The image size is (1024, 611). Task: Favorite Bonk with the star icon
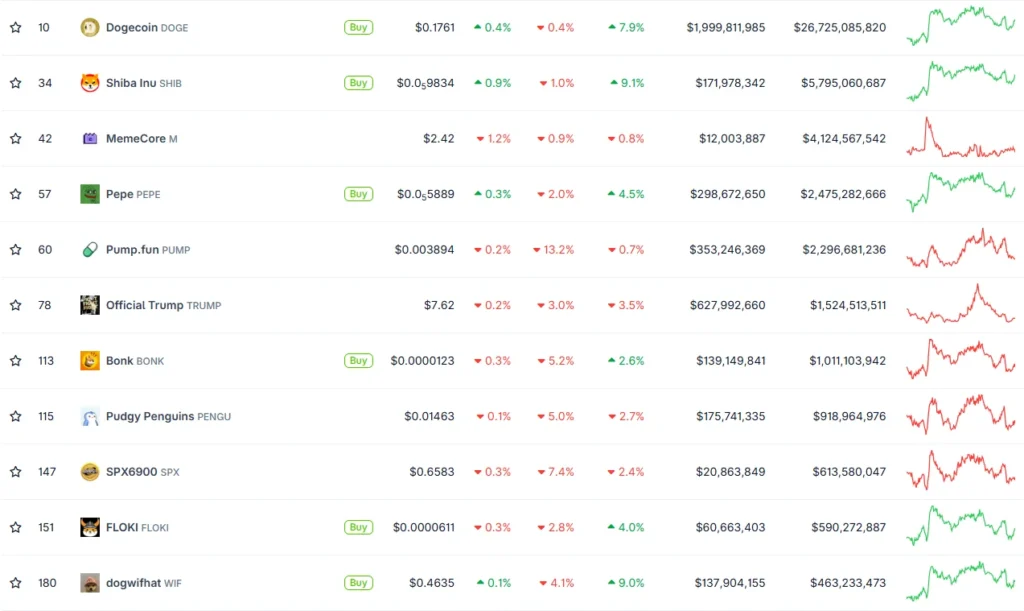coord(16,360)
